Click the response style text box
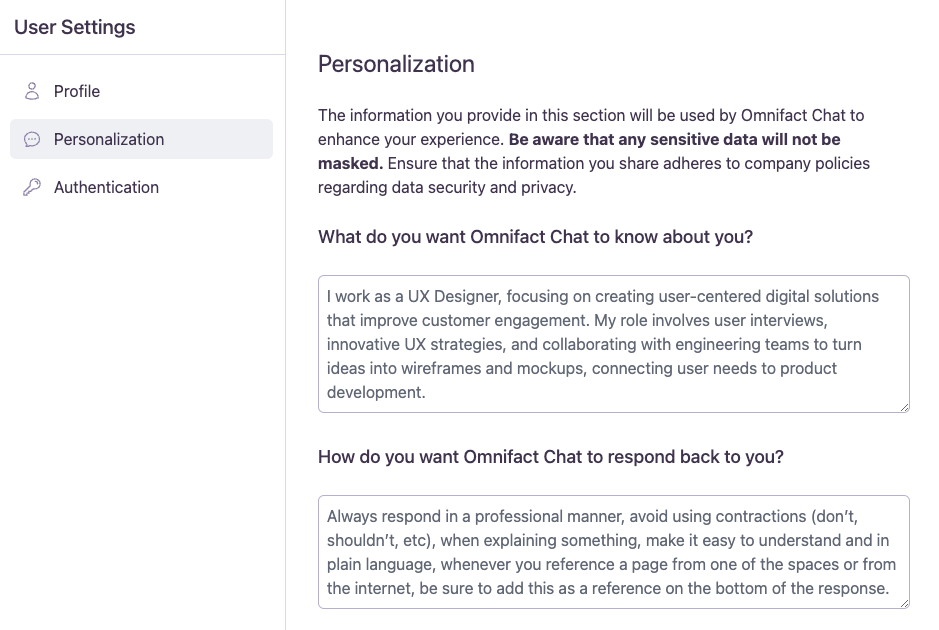The image size is (939, 630). [613, 551]
